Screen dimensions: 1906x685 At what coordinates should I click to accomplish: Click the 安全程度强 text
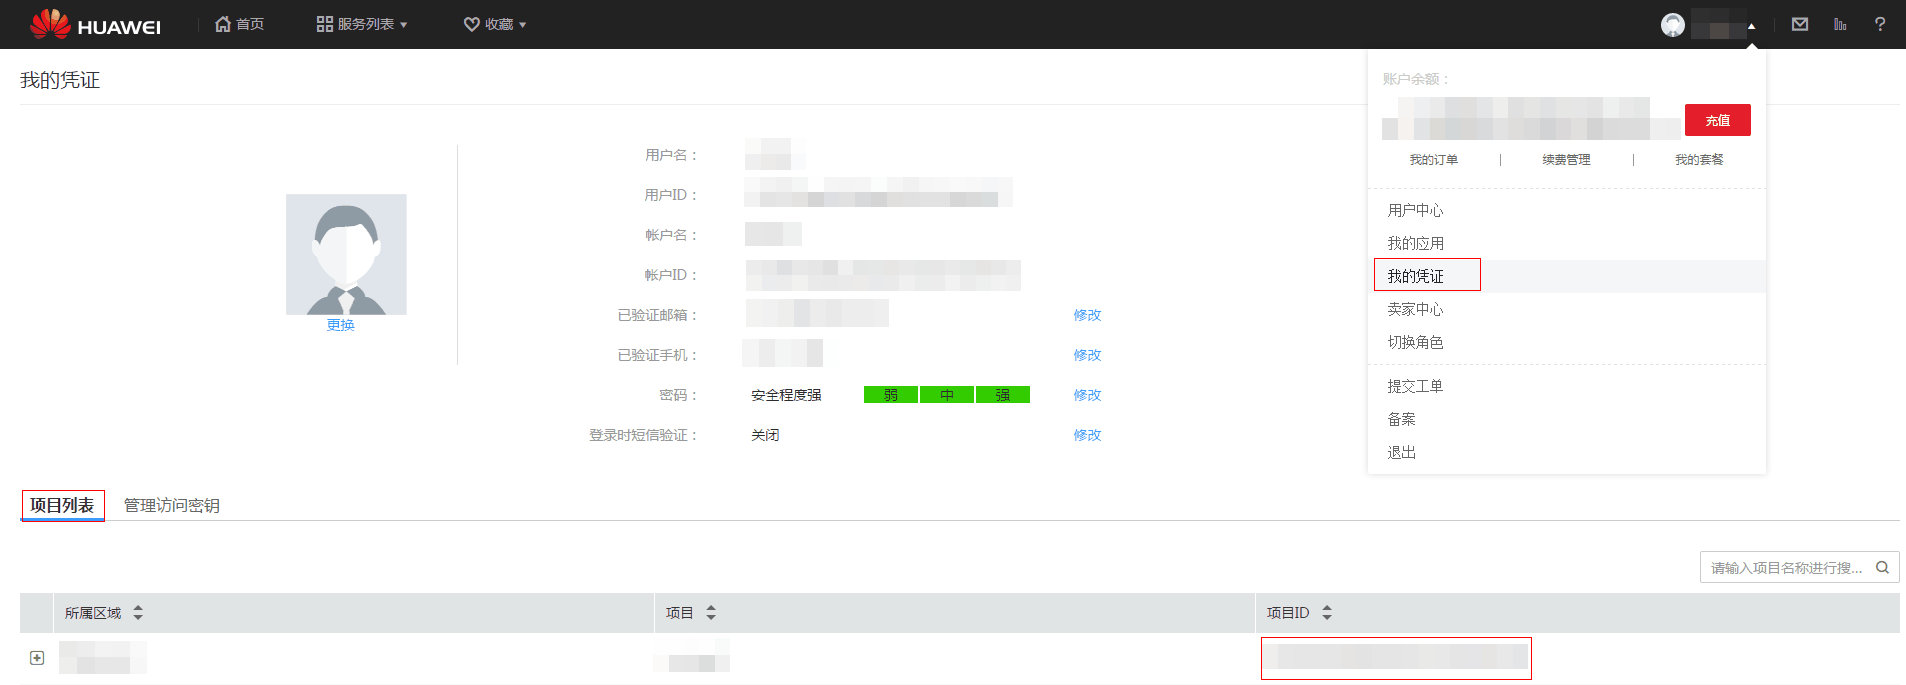[x=786, y=395]
